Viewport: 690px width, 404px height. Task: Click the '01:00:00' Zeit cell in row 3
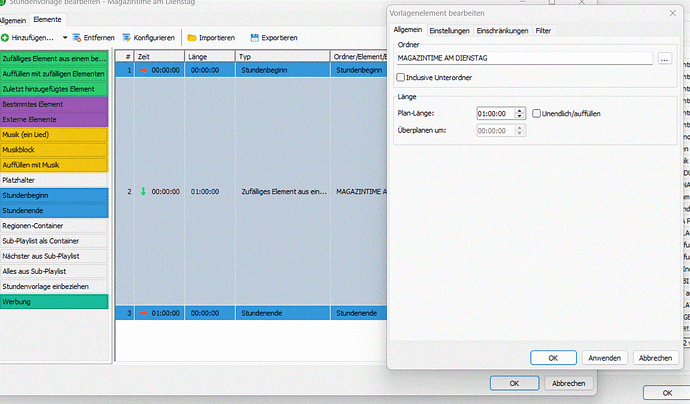pos(159,313)
